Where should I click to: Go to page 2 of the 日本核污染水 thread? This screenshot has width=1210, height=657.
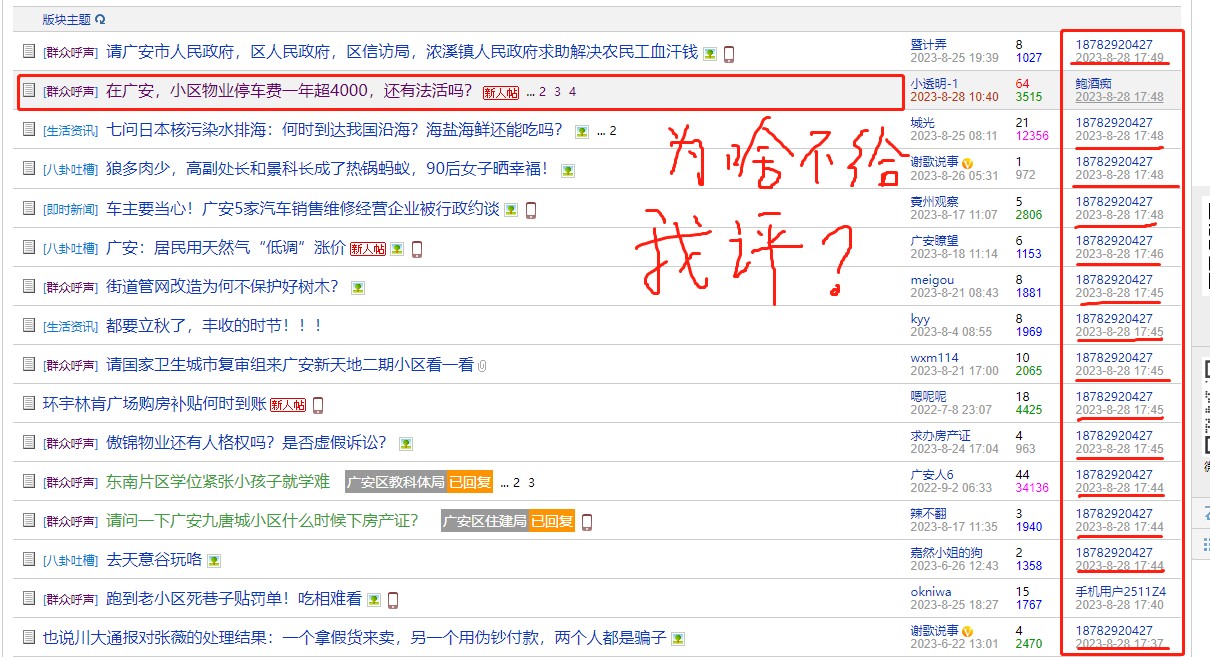click(613, 131)
